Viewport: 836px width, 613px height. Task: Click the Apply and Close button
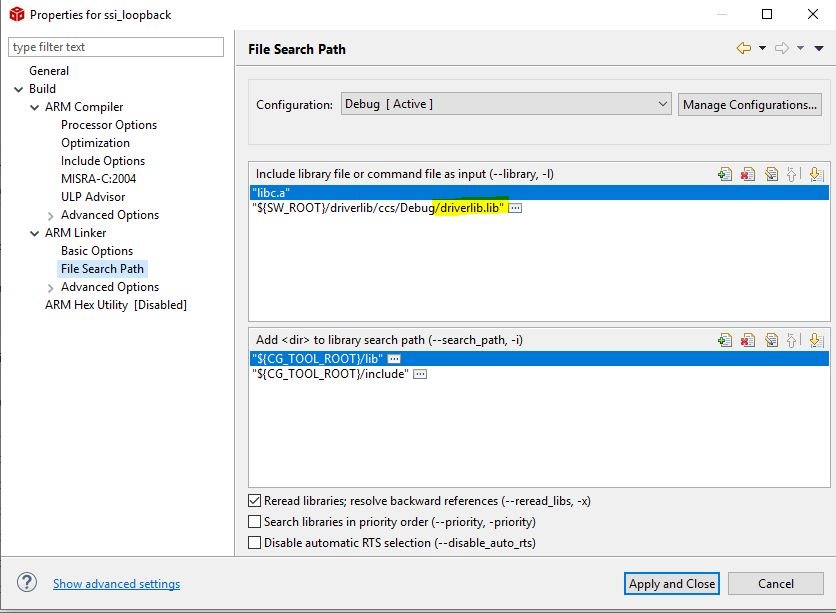point(672,584)
